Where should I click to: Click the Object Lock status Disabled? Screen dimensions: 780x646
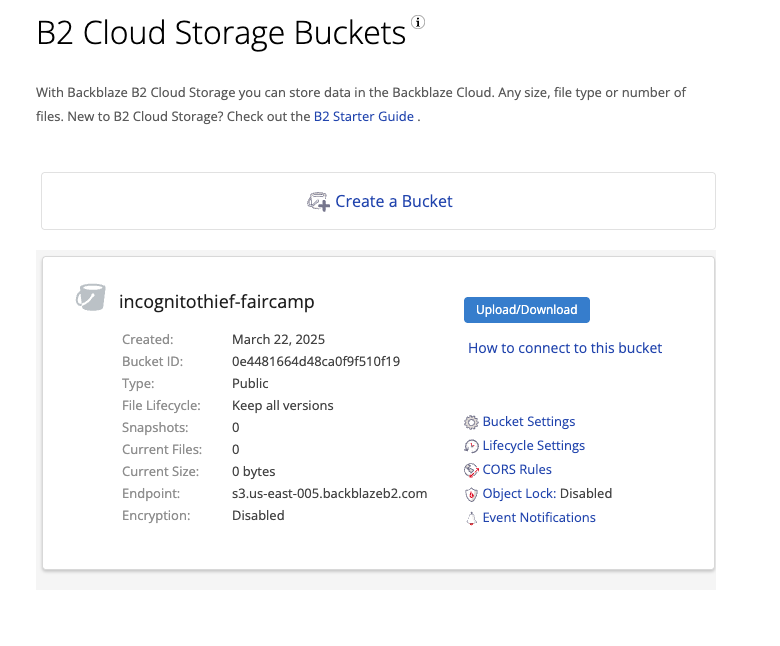[x=585, y=493]
